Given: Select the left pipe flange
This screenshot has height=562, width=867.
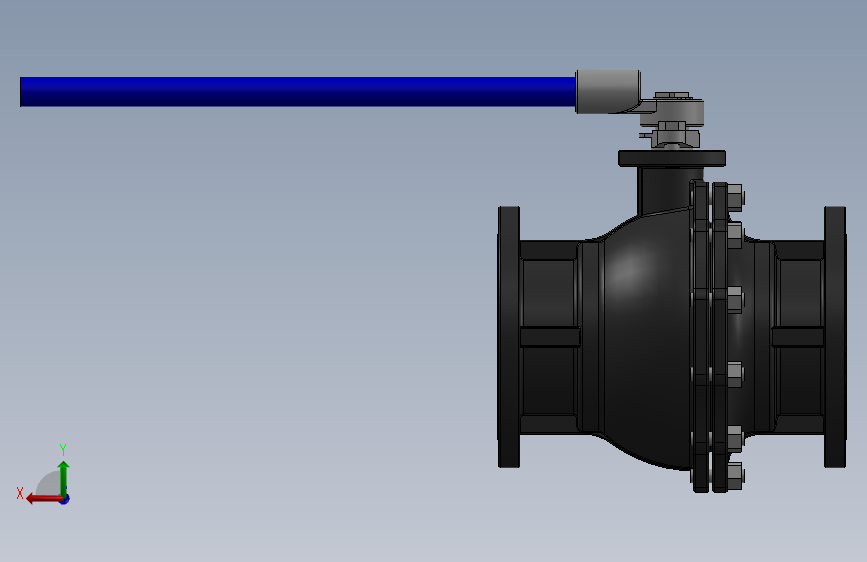Looking at the screenshot, I should (509, 337).
